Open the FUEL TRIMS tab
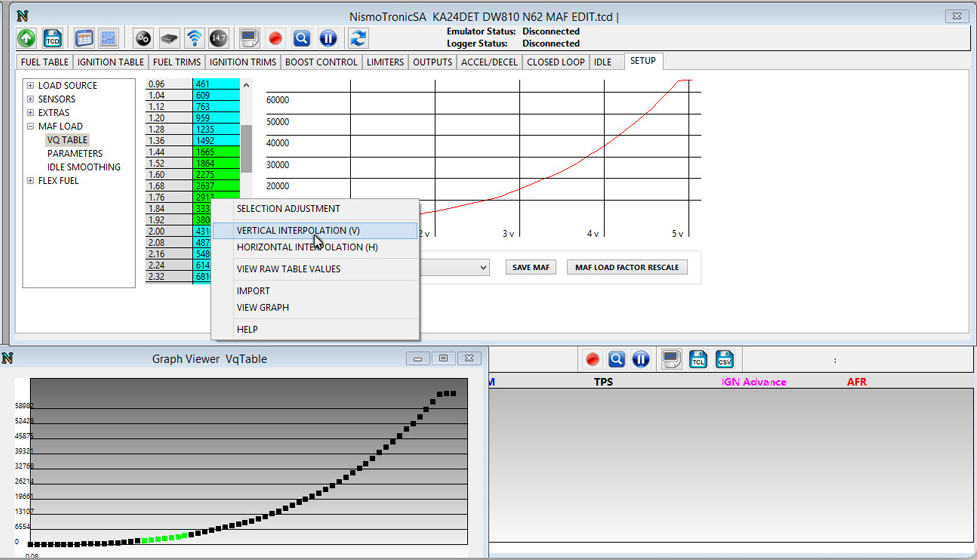 pyautogui.click(x=176, y=62)
